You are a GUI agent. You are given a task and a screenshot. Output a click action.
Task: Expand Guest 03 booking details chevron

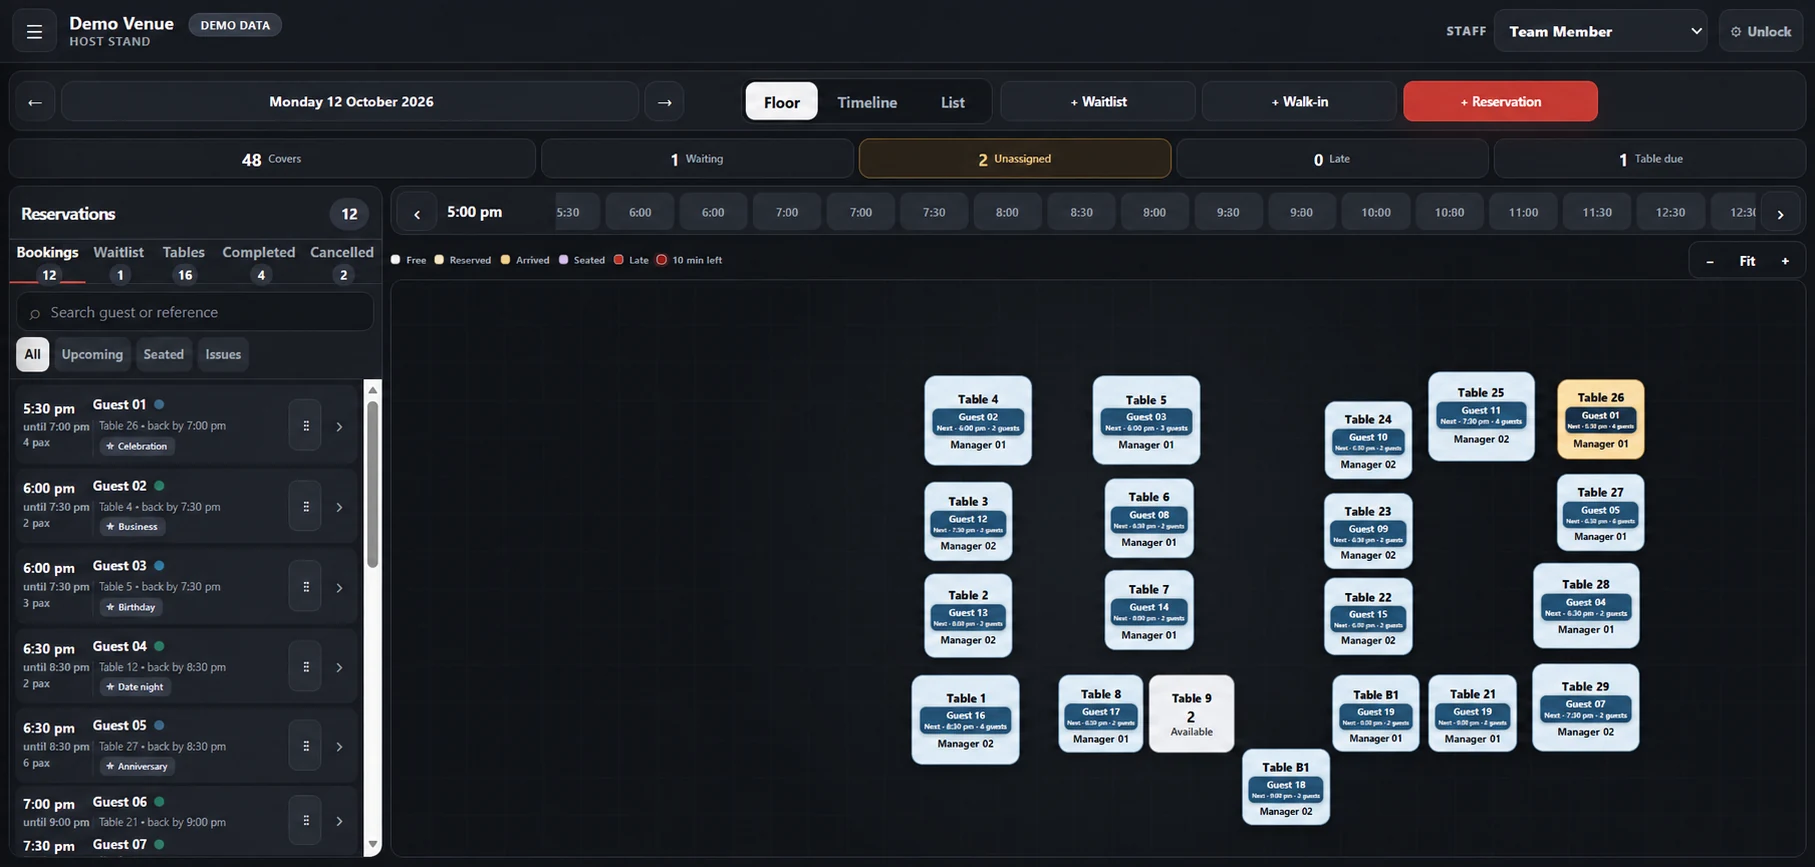tap(339, 587)
